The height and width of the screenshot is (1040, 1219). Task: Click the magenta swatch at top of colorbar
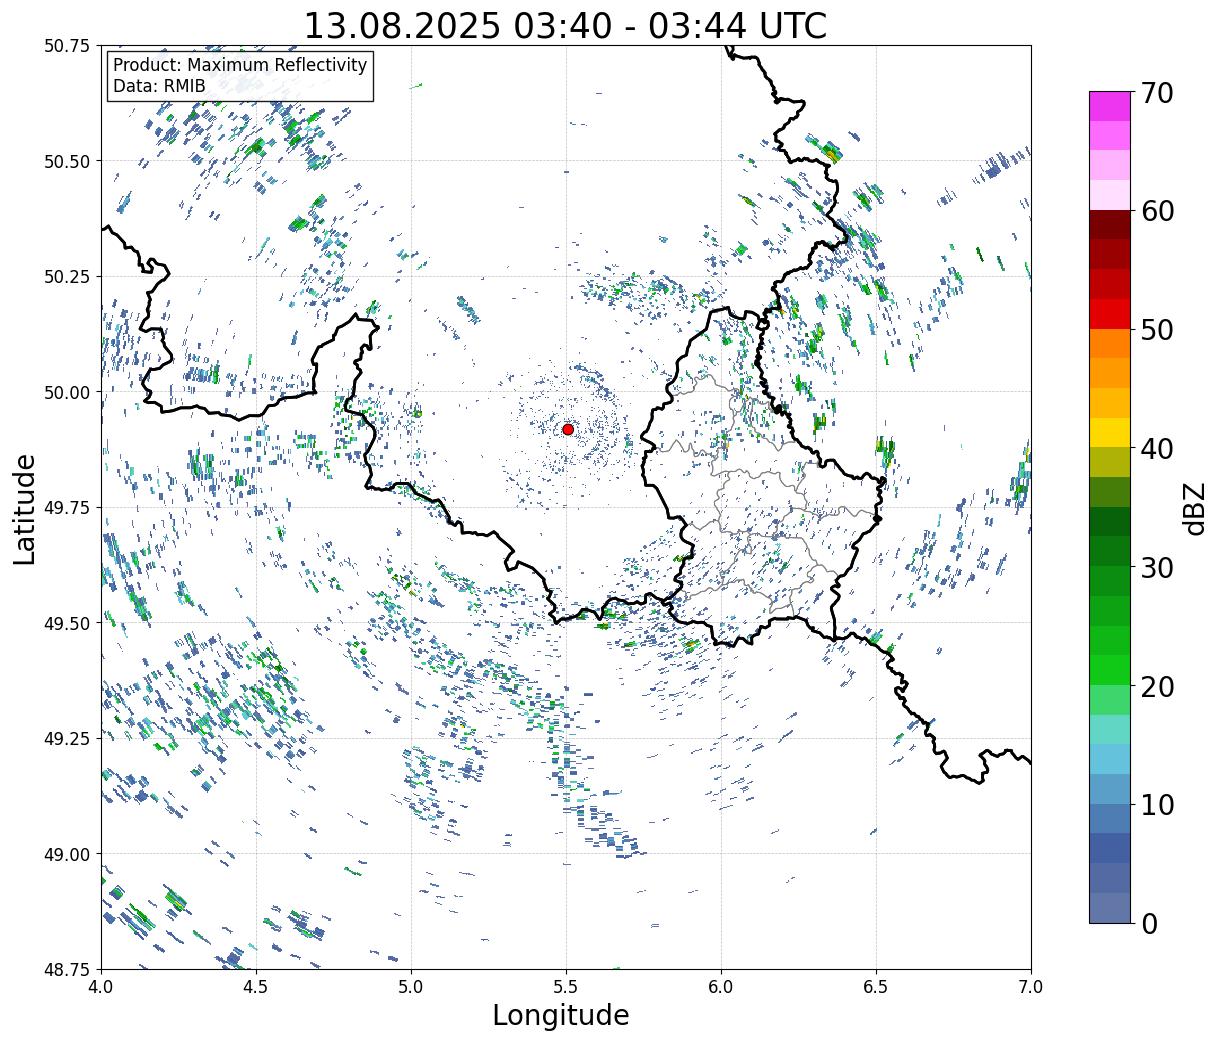[x=1110, y=106]
